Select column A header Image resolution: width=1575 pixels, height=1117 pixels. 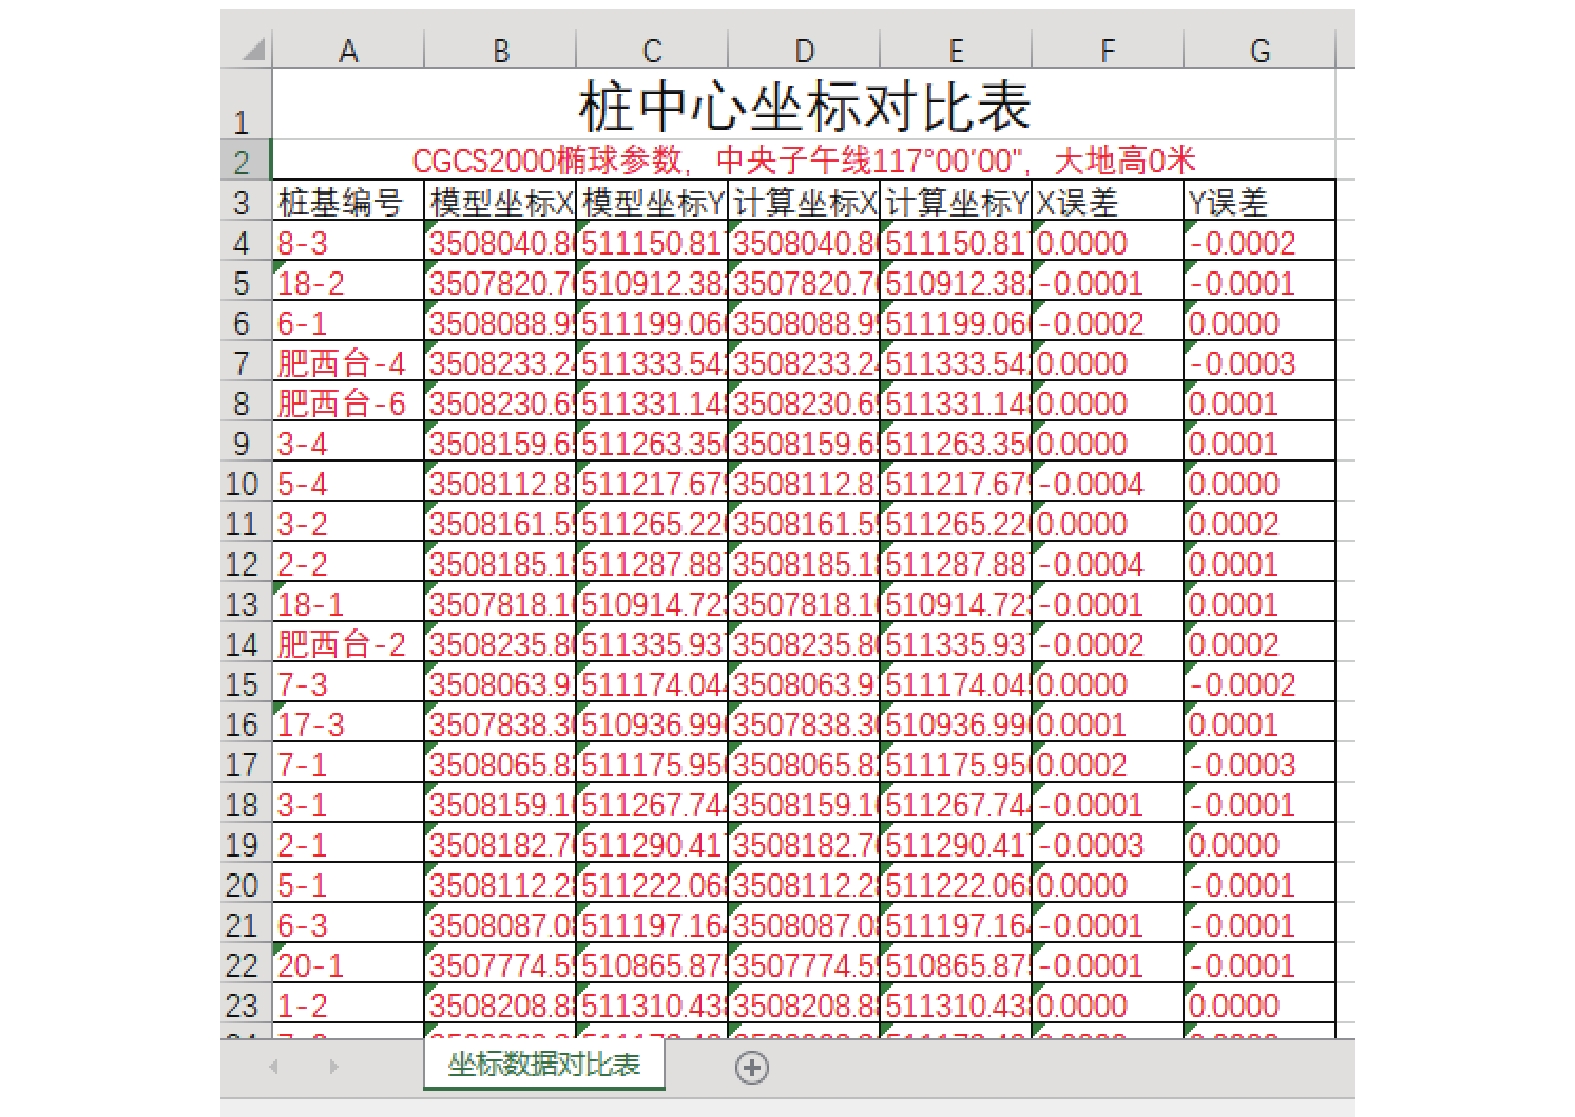(348, 50)
